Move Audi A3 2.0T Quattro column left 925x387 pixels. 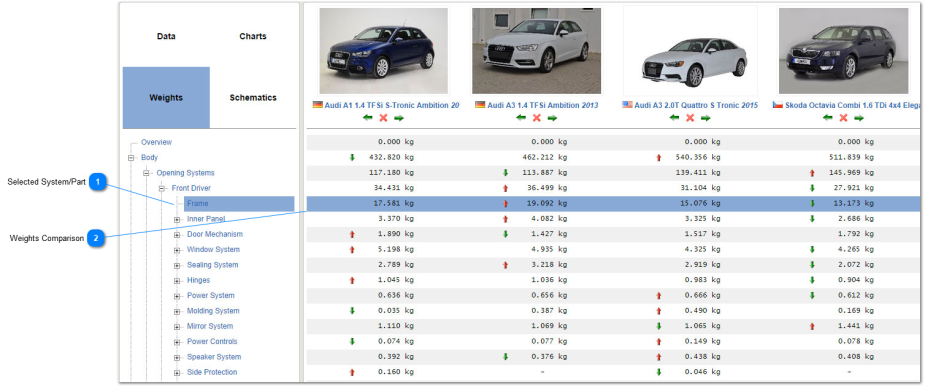pyautogui.click(x=674, y=118)
